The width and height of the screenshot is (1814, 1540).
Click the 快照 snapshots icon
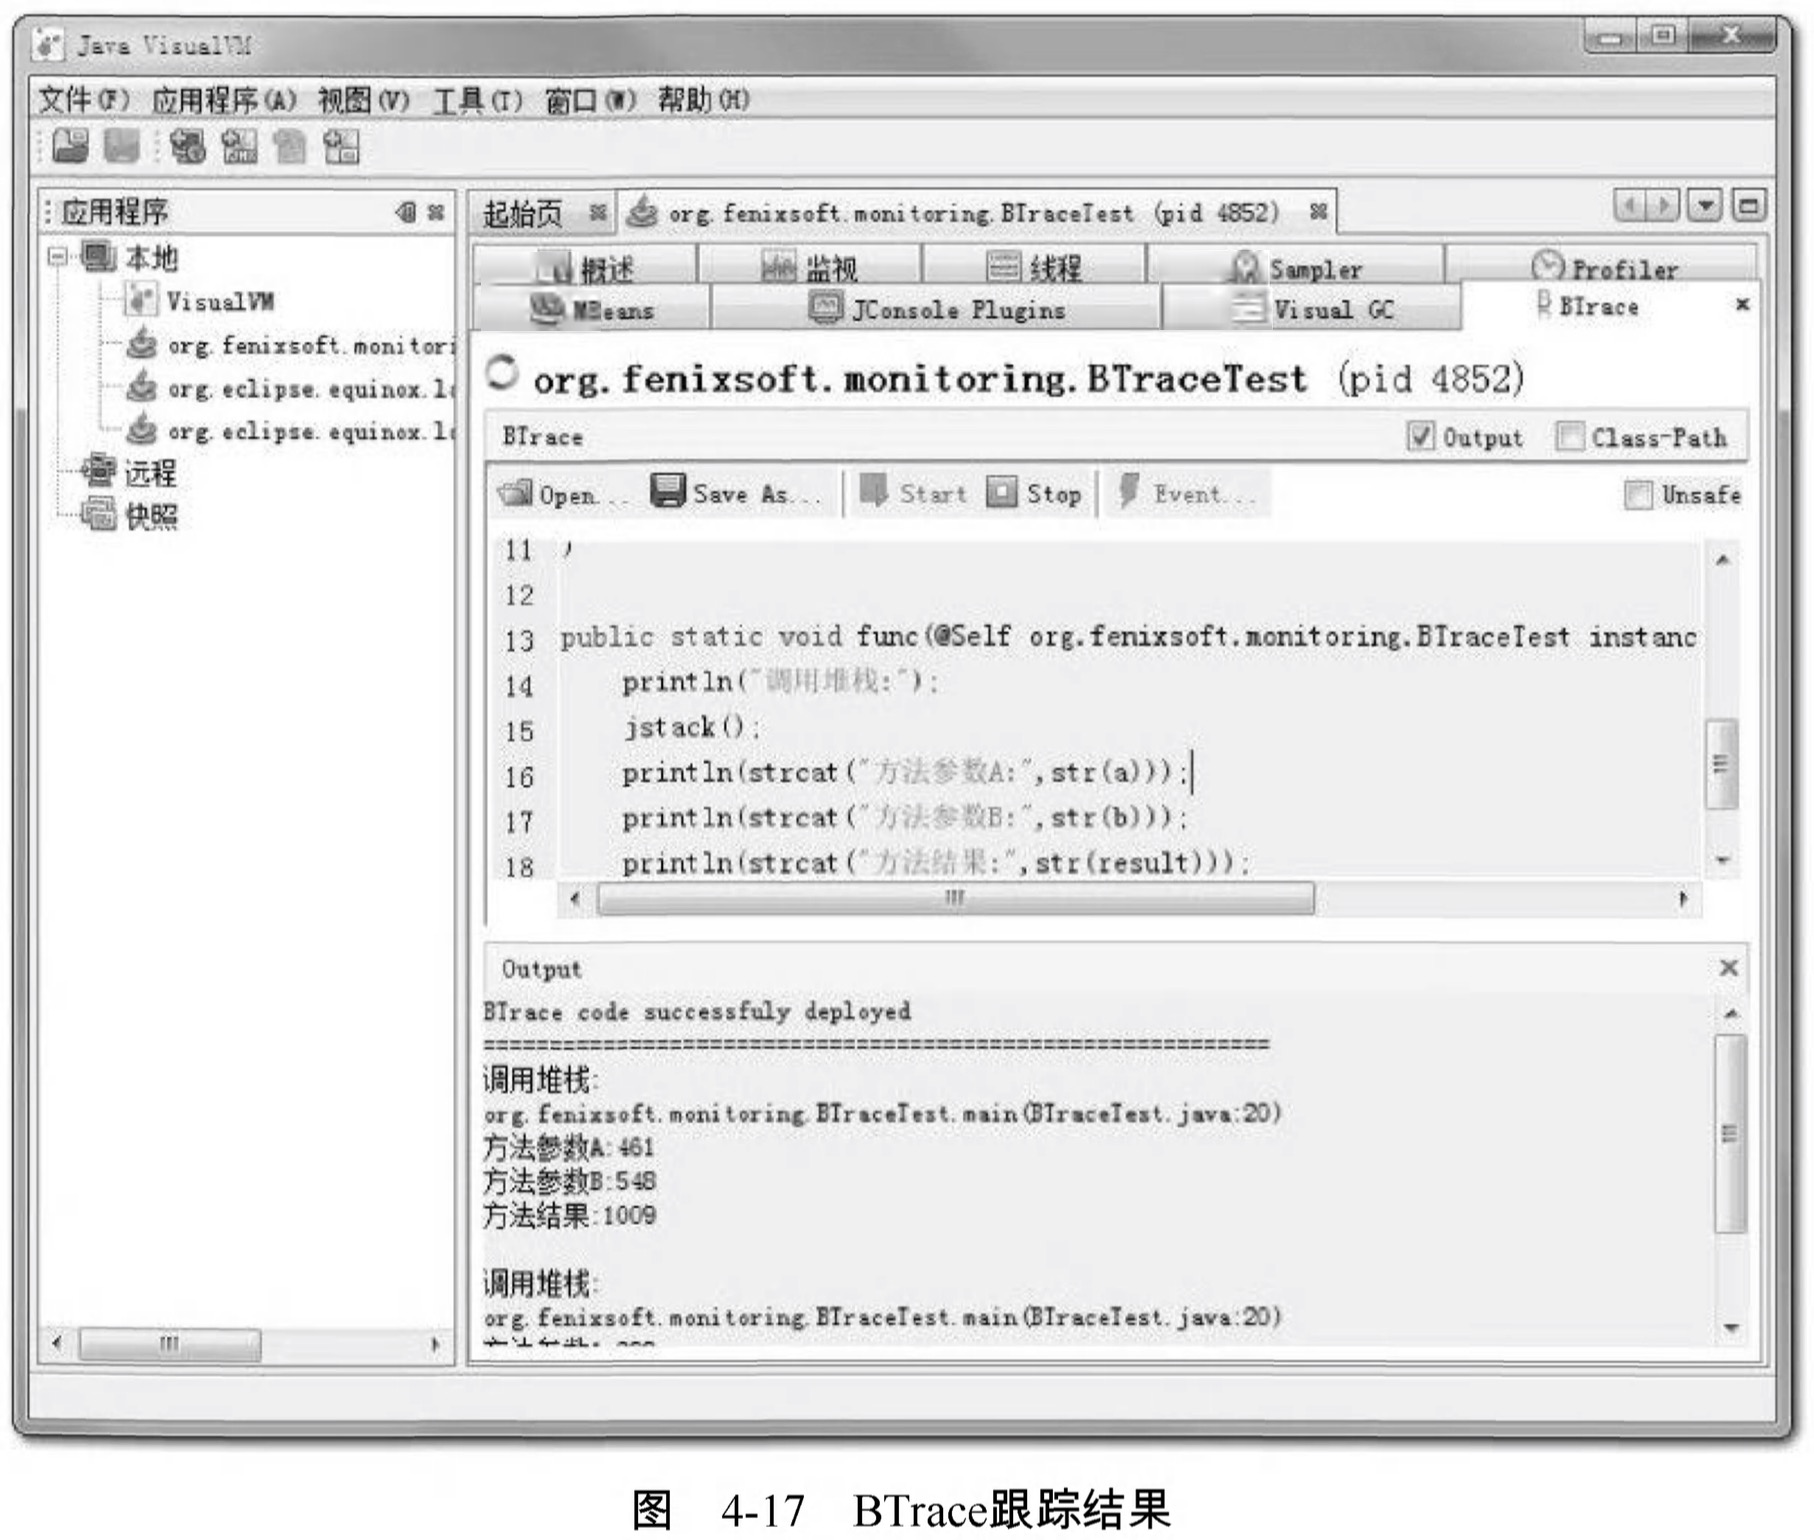(98, 514)
